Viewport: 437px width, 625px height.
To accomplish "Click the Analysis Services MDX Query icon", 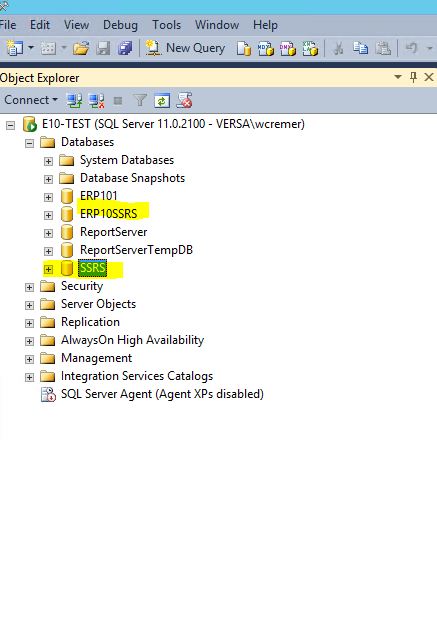I will click(266, 49).
